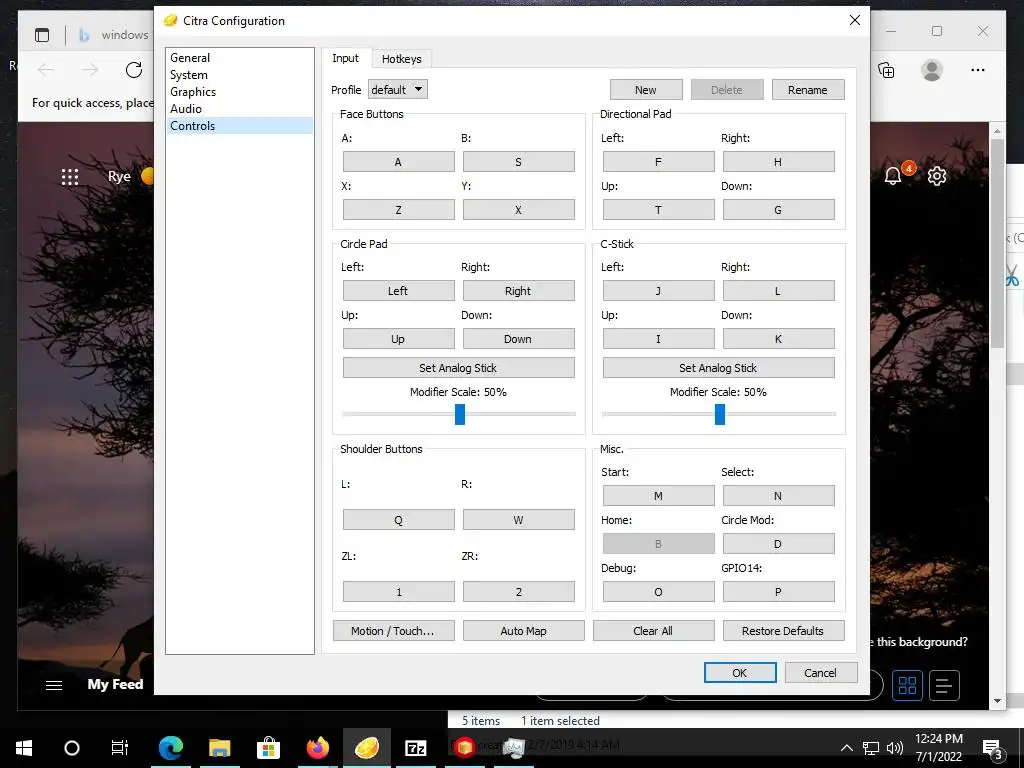Switch to Citra lemon icon in taskbar
1024x768 pixels.
(367, 747)
